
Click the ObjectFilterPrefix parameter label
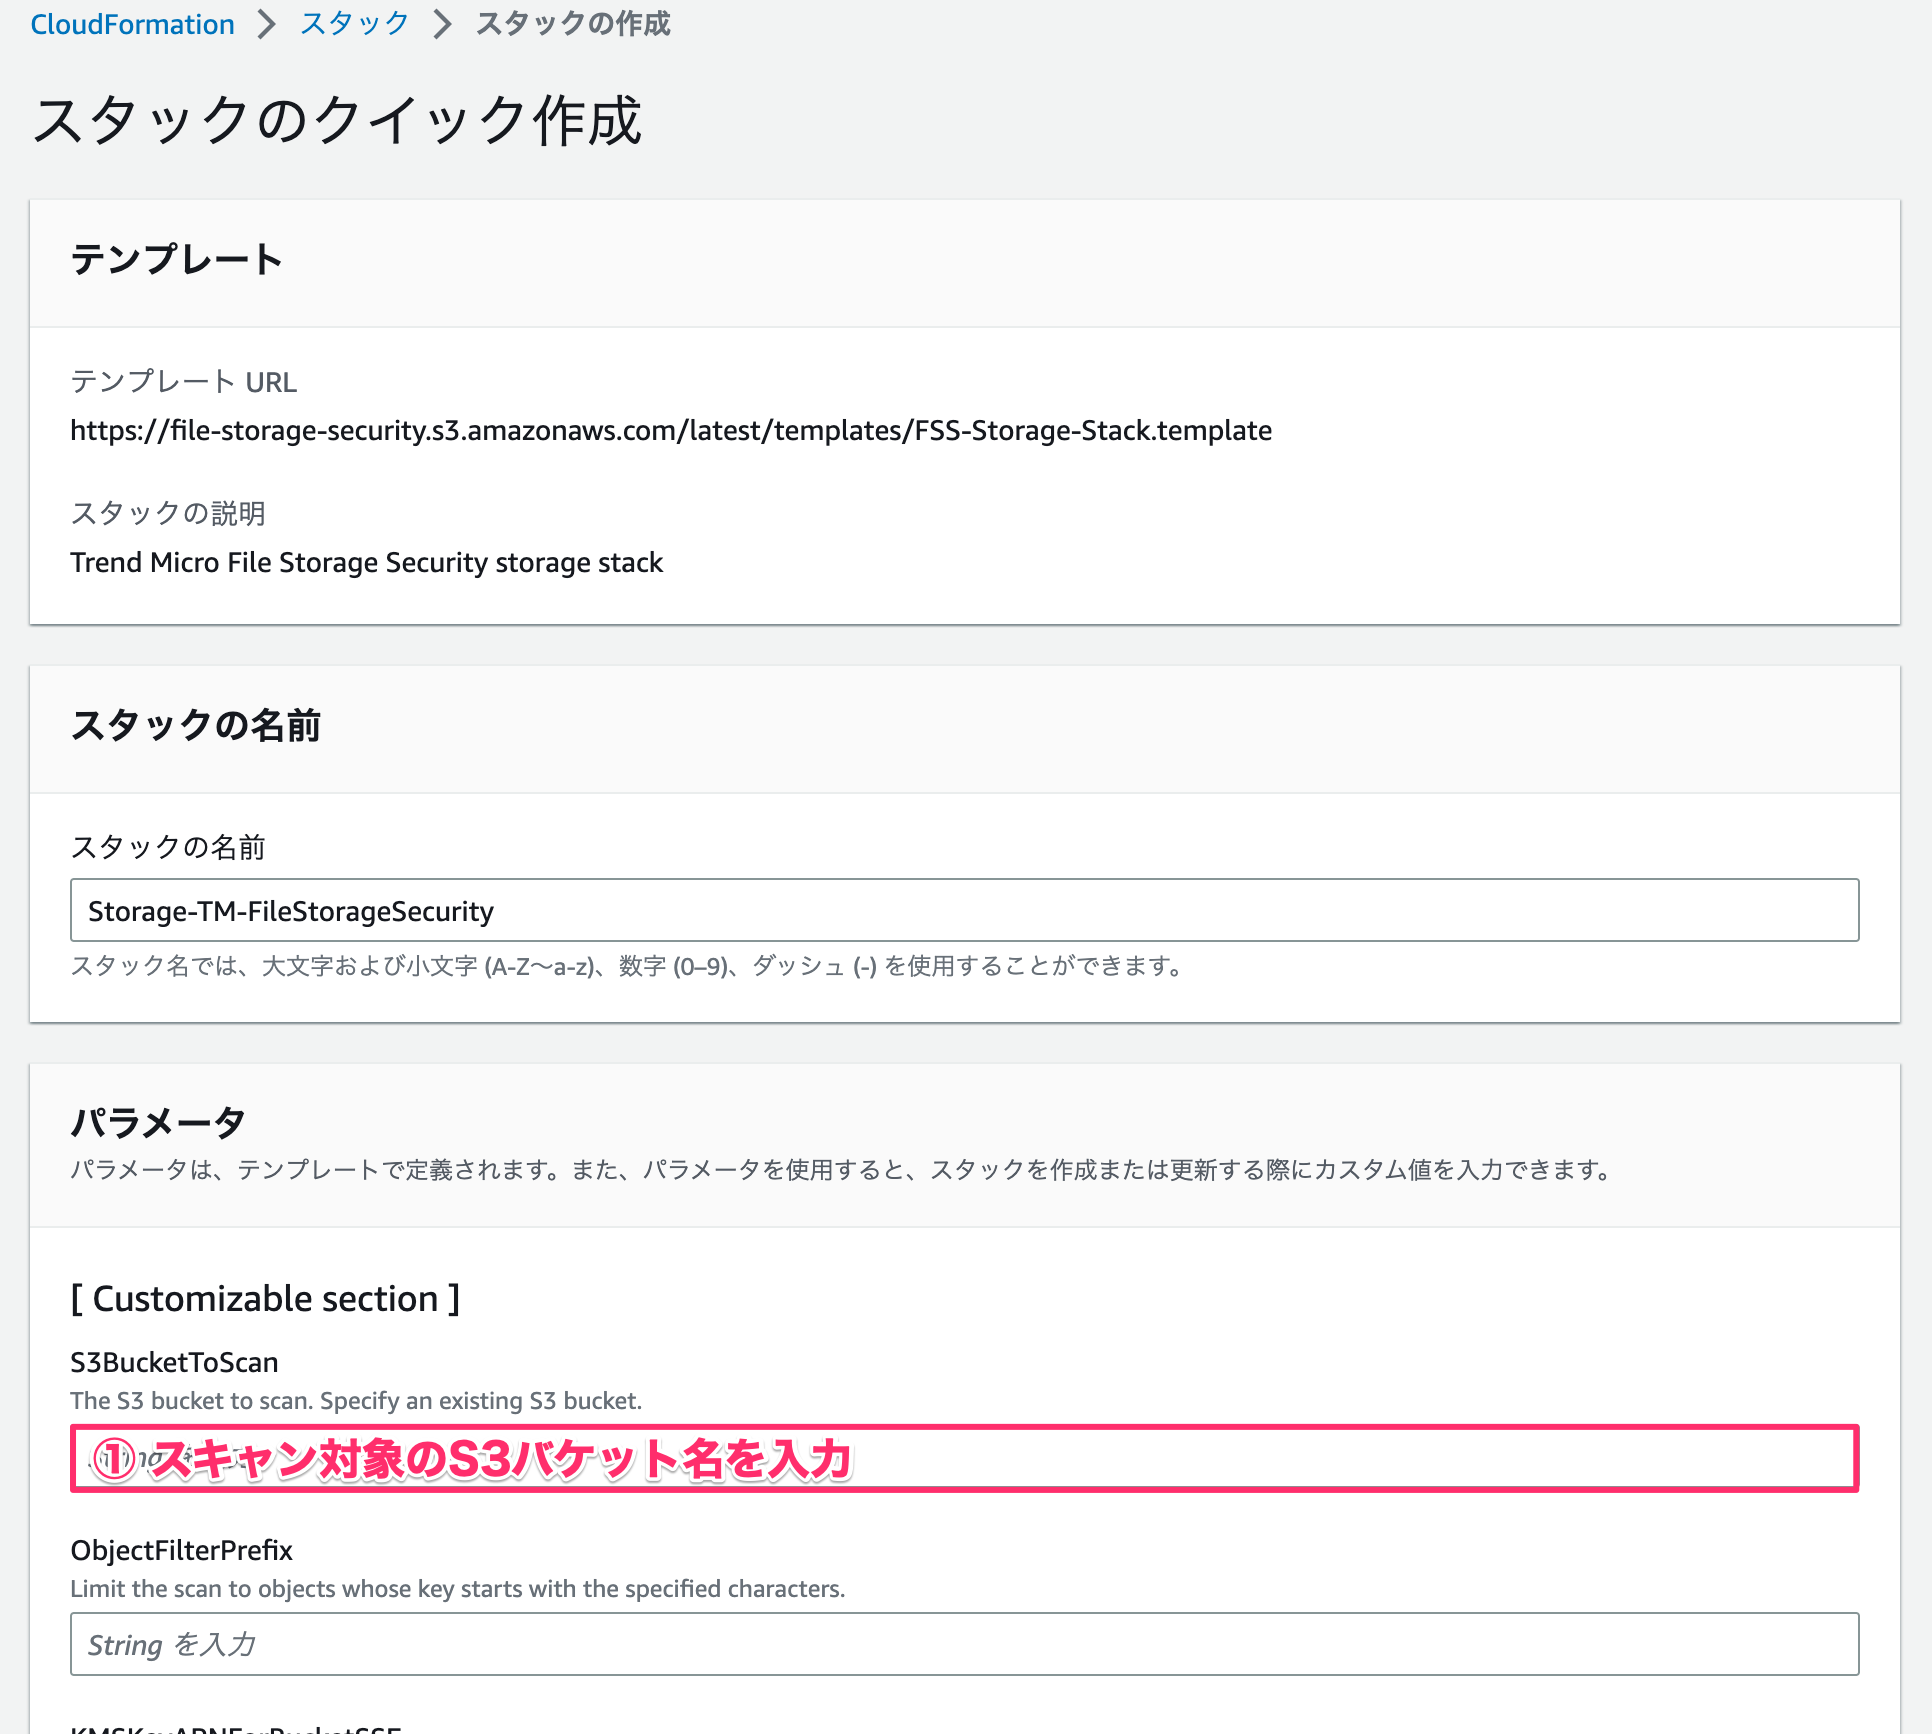pyautogui.click(x=181, y=1550)
